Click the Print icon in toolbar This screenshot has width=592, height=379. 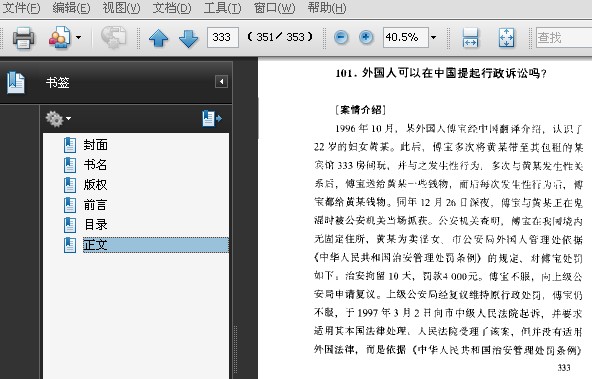(23, 38)
